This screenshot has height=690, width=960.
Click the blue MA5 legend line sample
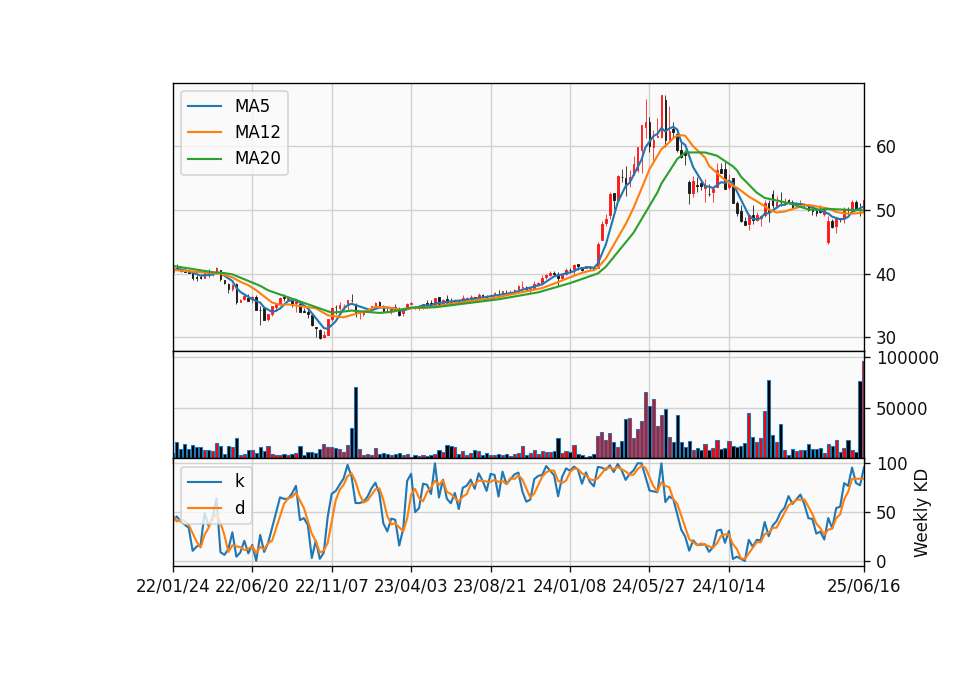pos(204,107)
